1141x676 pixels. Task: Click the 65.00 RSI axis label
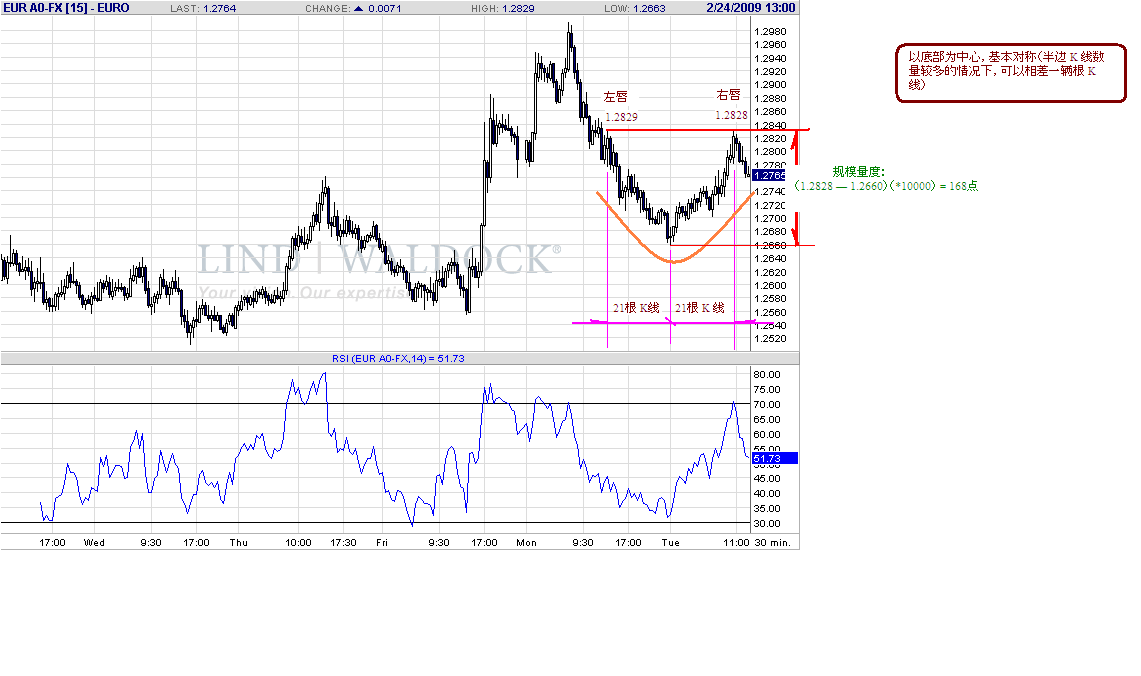(766, 420)
